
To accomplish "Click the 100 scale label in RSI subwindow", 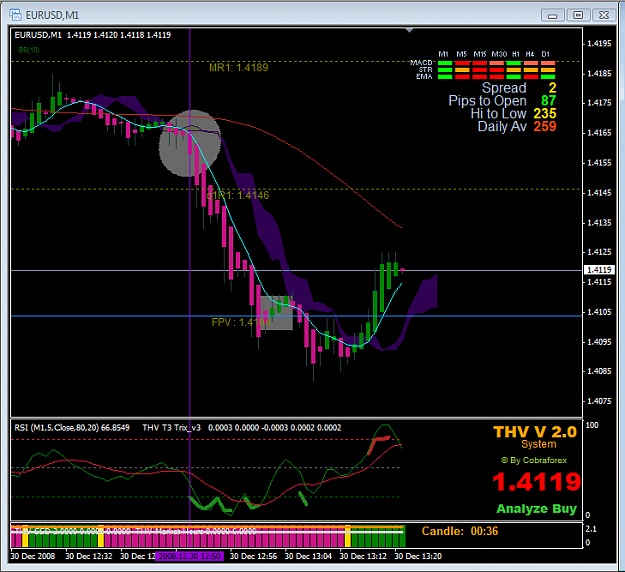I will (592, 425).
